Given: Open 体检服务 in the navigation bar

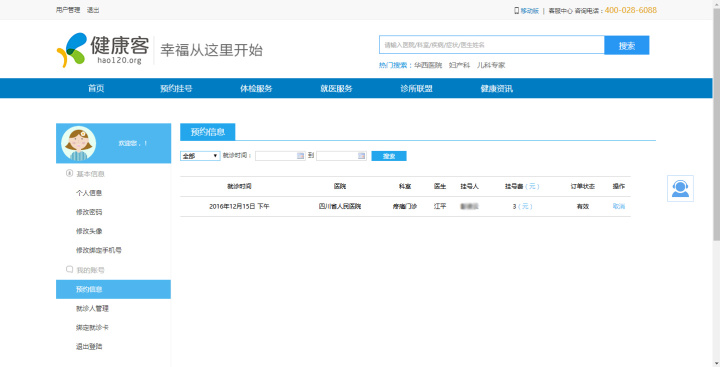Looking at the screenshot, I should (x=256, y=89).
